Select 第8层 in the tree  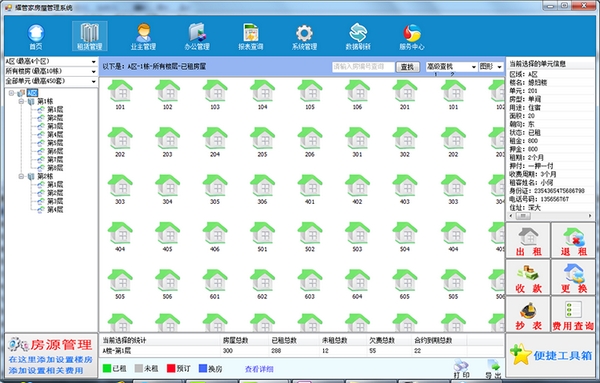point(55,168)
